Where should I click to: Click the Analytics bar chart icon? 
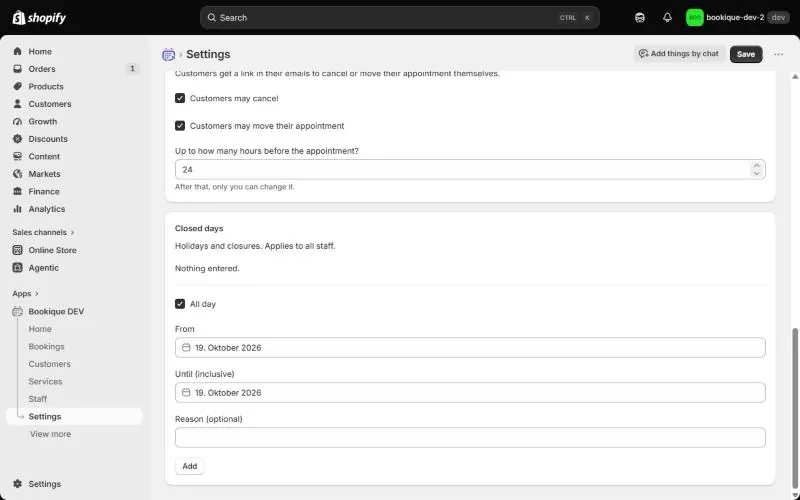18,209
